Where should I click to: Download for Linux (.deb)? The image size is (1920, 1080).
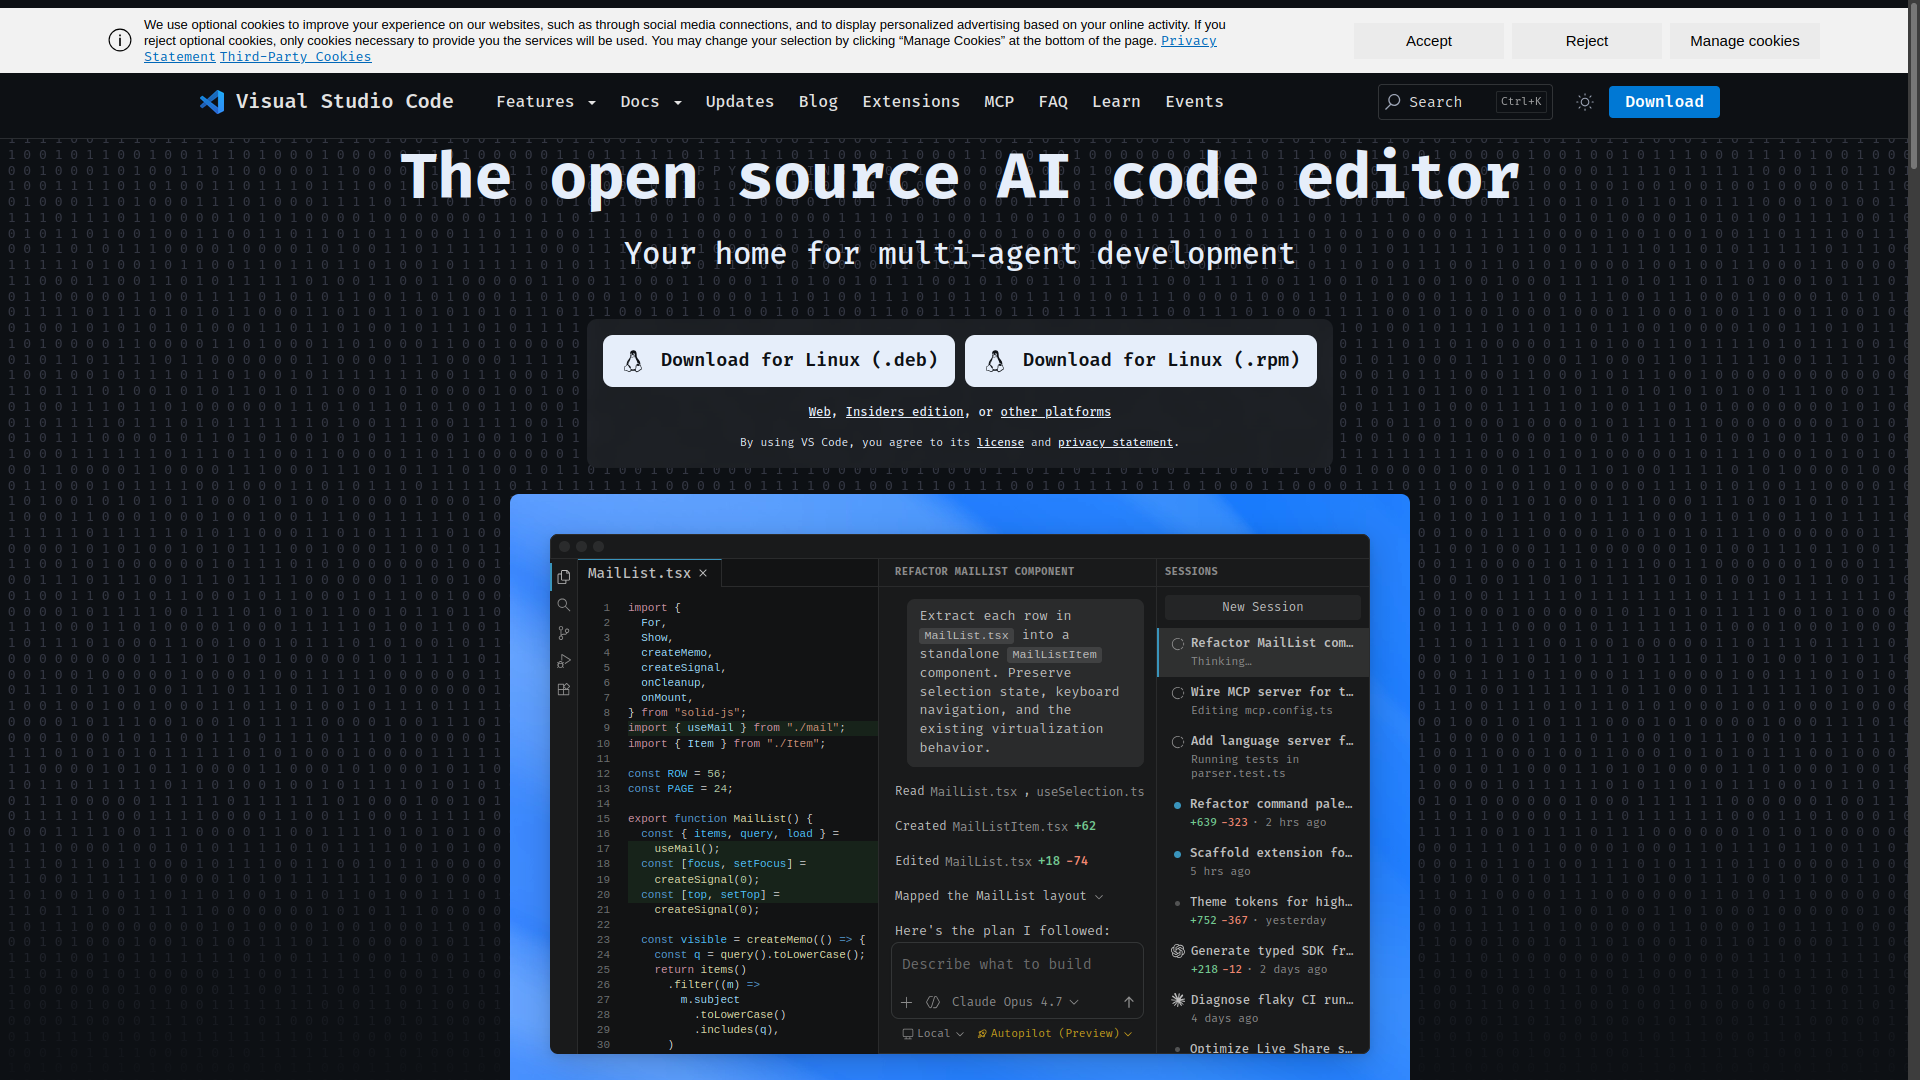(779, 361)
